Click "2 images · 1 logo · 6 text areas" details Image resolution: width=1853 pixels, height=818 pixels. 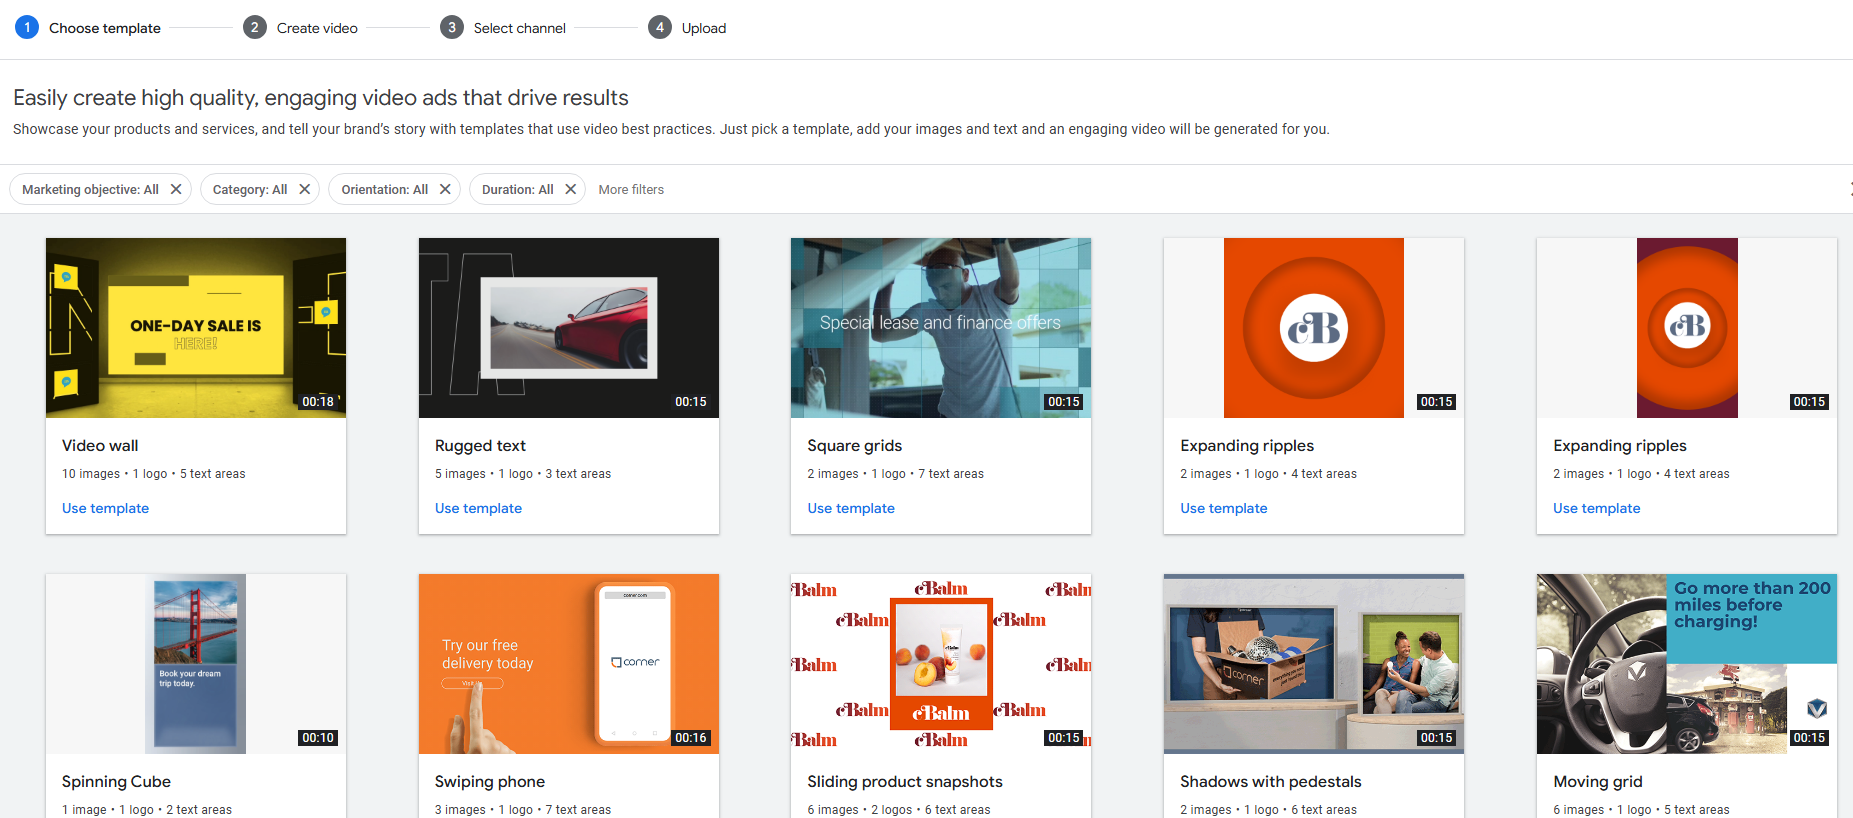1269,810
